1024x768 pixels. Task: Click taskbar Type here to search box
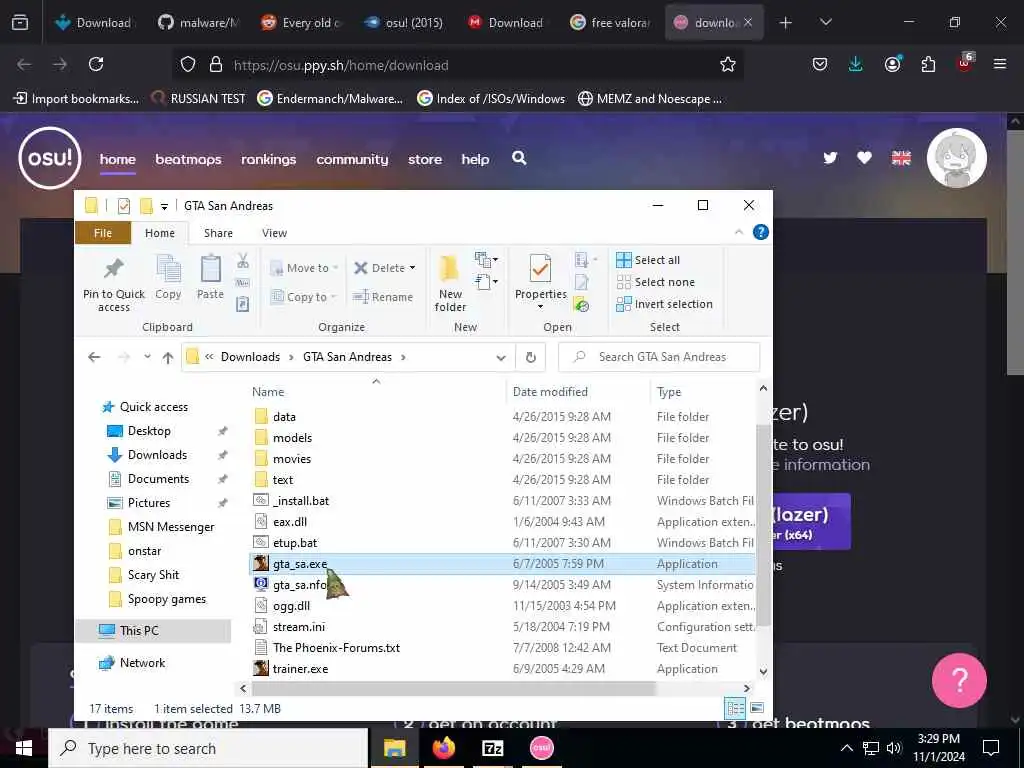[x=208, y=748]
